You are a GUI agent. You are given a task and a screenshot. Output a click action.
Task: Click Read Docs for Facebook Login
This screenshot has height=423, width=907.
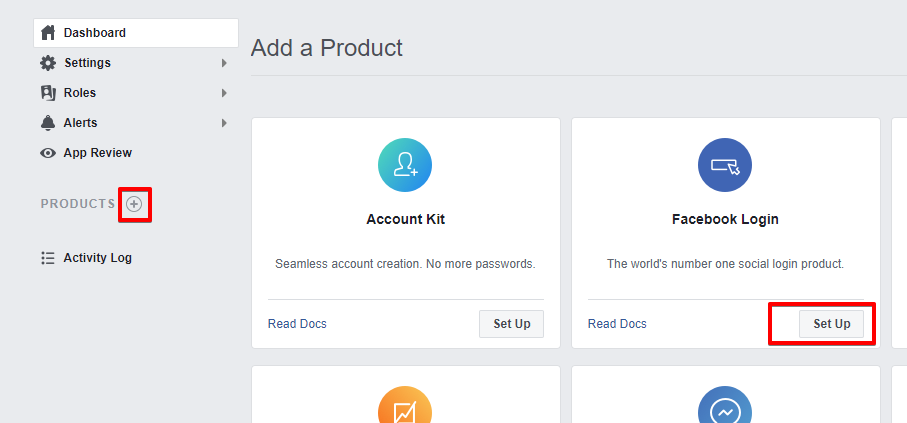[x=617, y=323]
